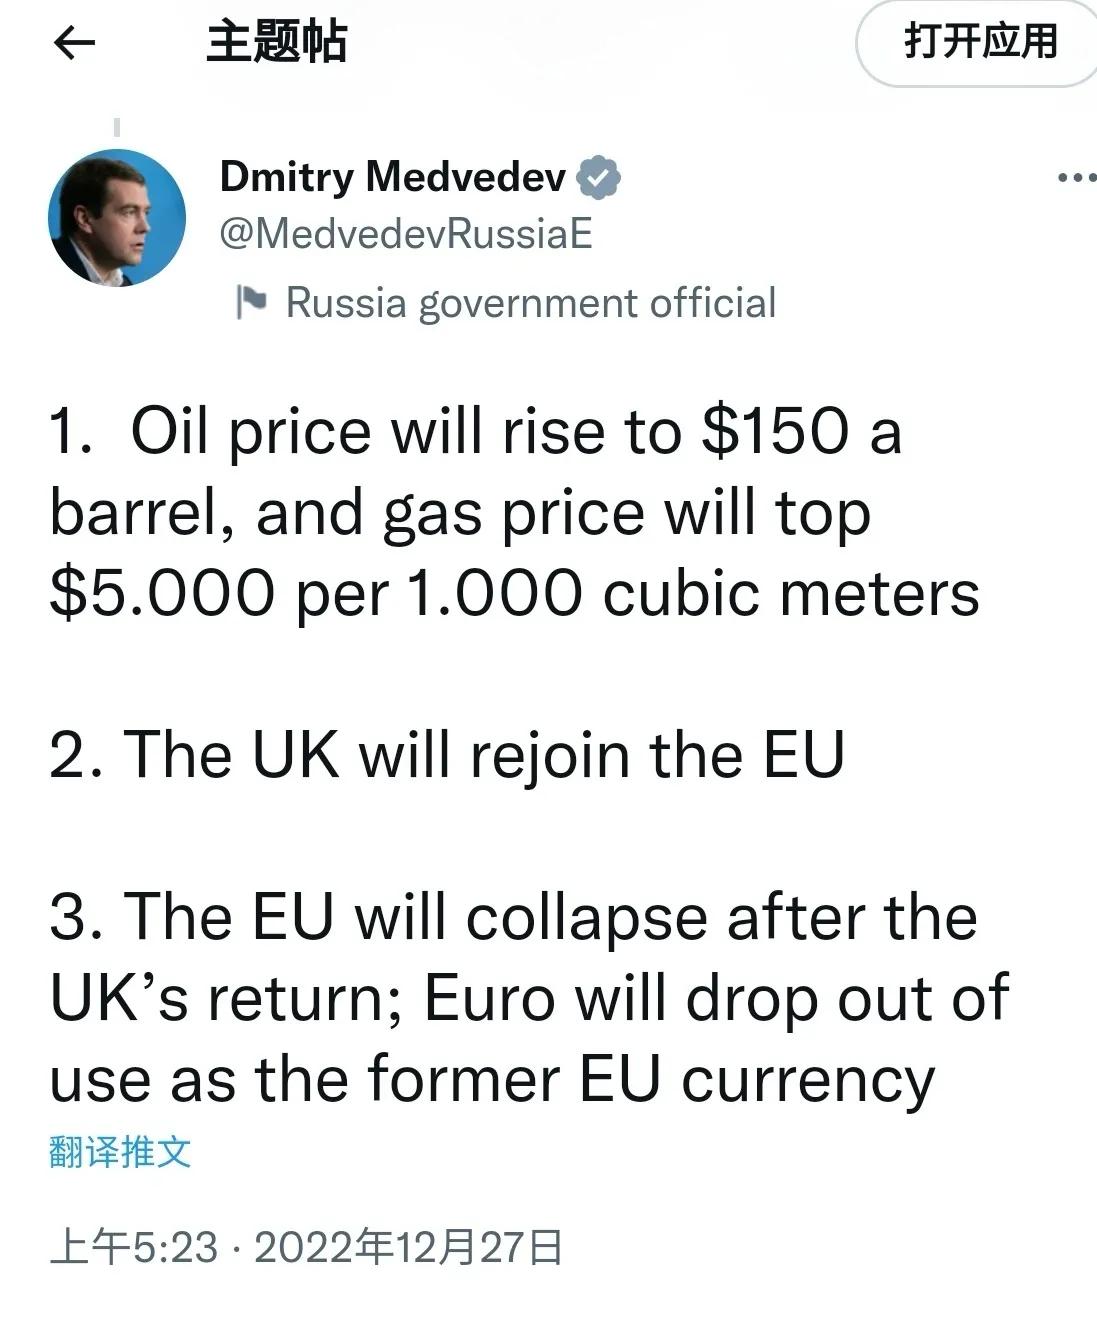This screenshot has height=1319, width=1097.
Task: Click the $5.000 per 1.000 cubic meters text
Action: tap(514, 593)
